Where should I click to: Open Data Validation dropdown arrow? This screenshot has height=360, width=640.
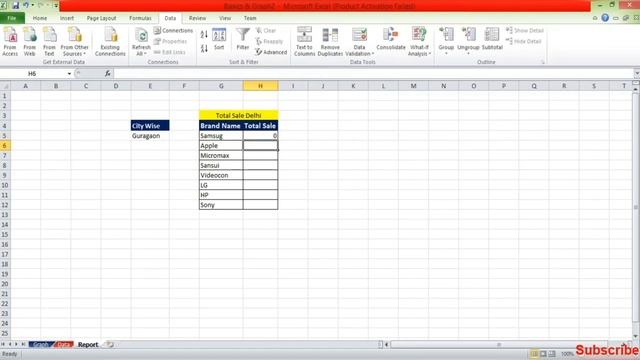[x=373, y=54]
